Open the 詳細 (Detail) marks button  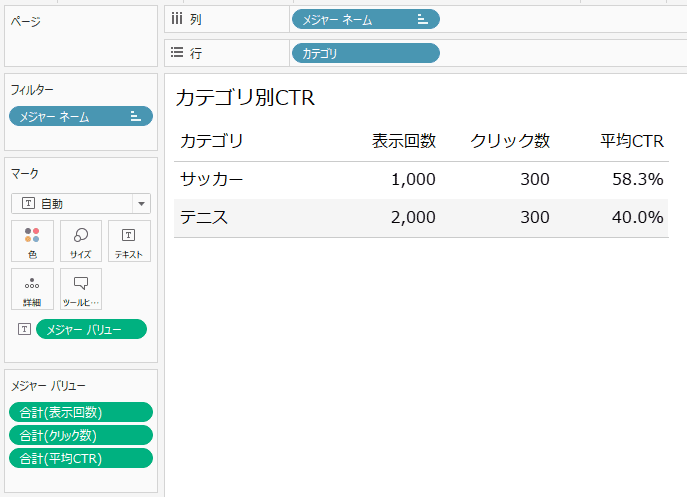point(32,289)
